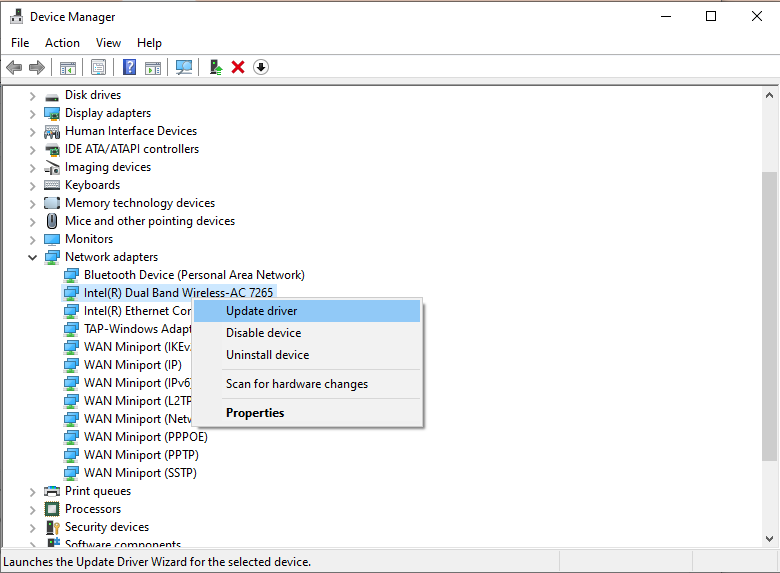This screenshot has height=573, width=780.
Task: Select Intel(R) Dual Band Wireless-AC 7265
Action: tap(178, 293)
